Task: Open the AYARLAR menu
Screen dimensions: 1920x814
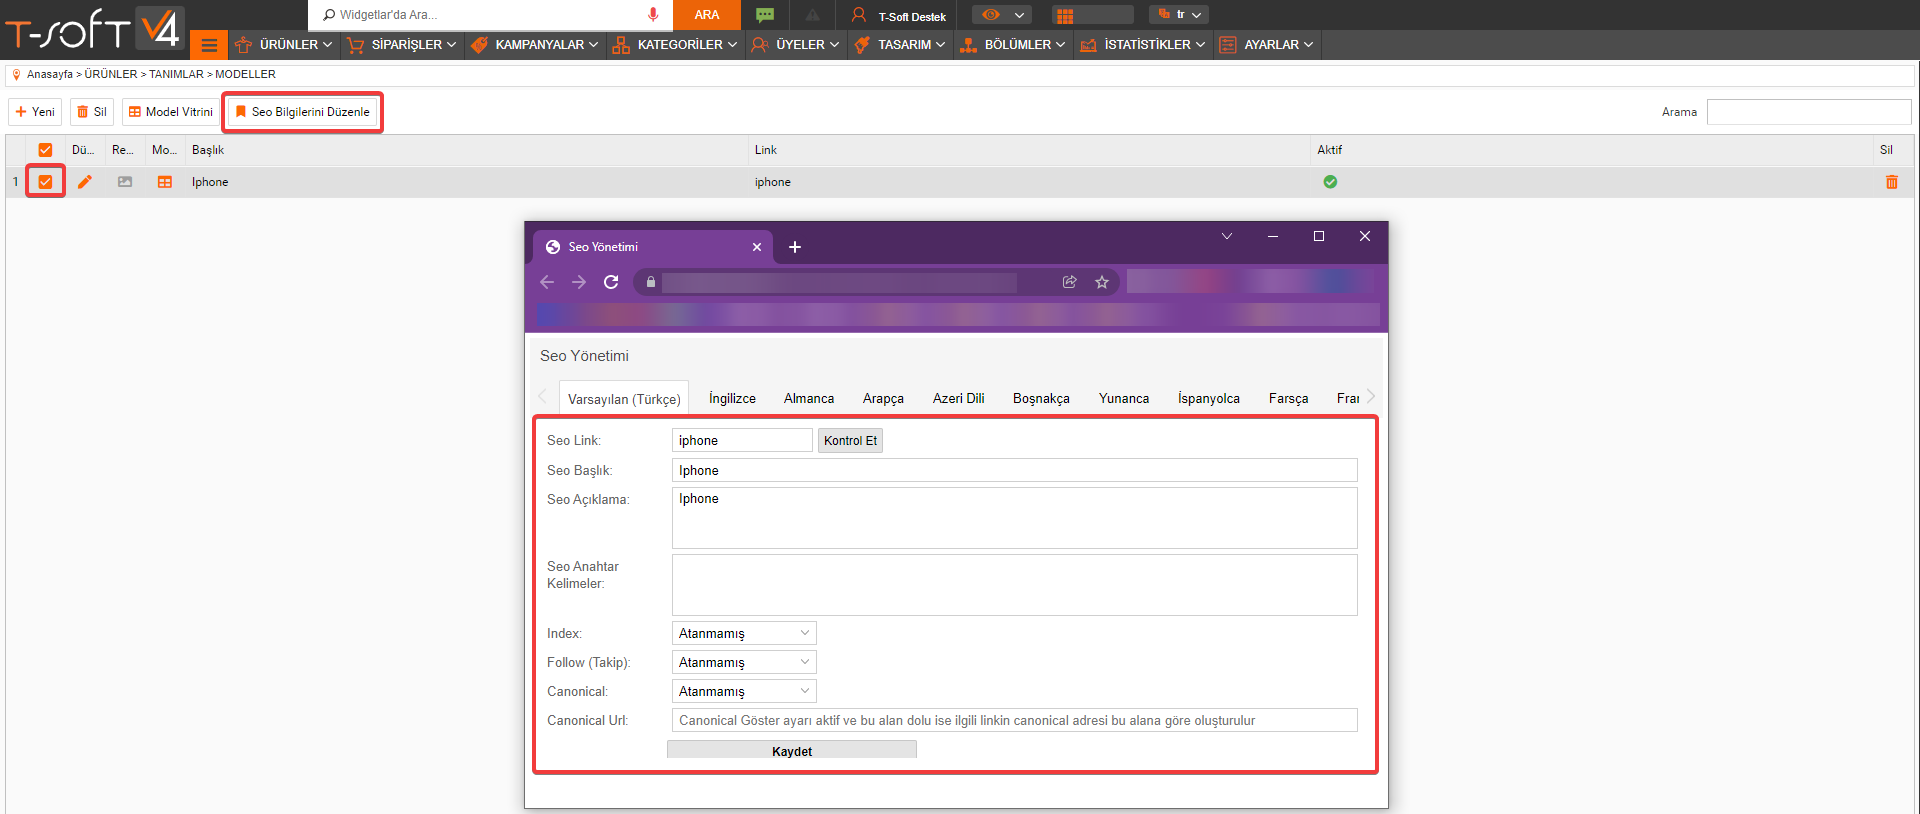Action: (x=1267, y=45)
